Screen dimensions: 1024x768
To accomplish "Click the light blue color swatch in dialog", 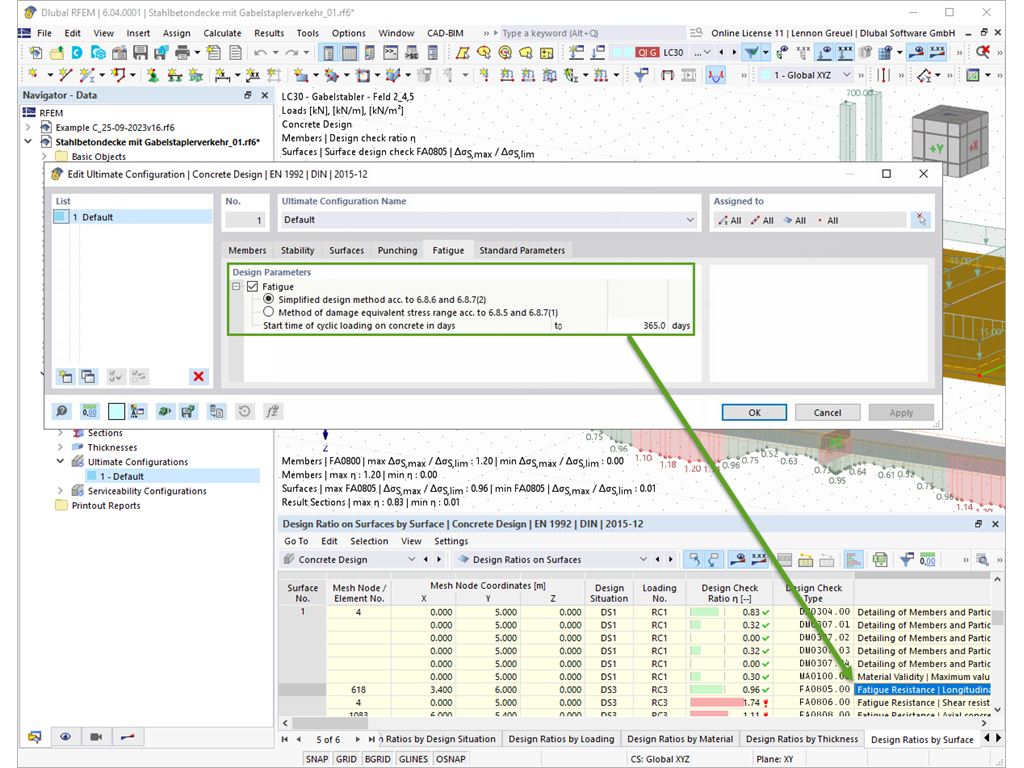I will [116, 411].
